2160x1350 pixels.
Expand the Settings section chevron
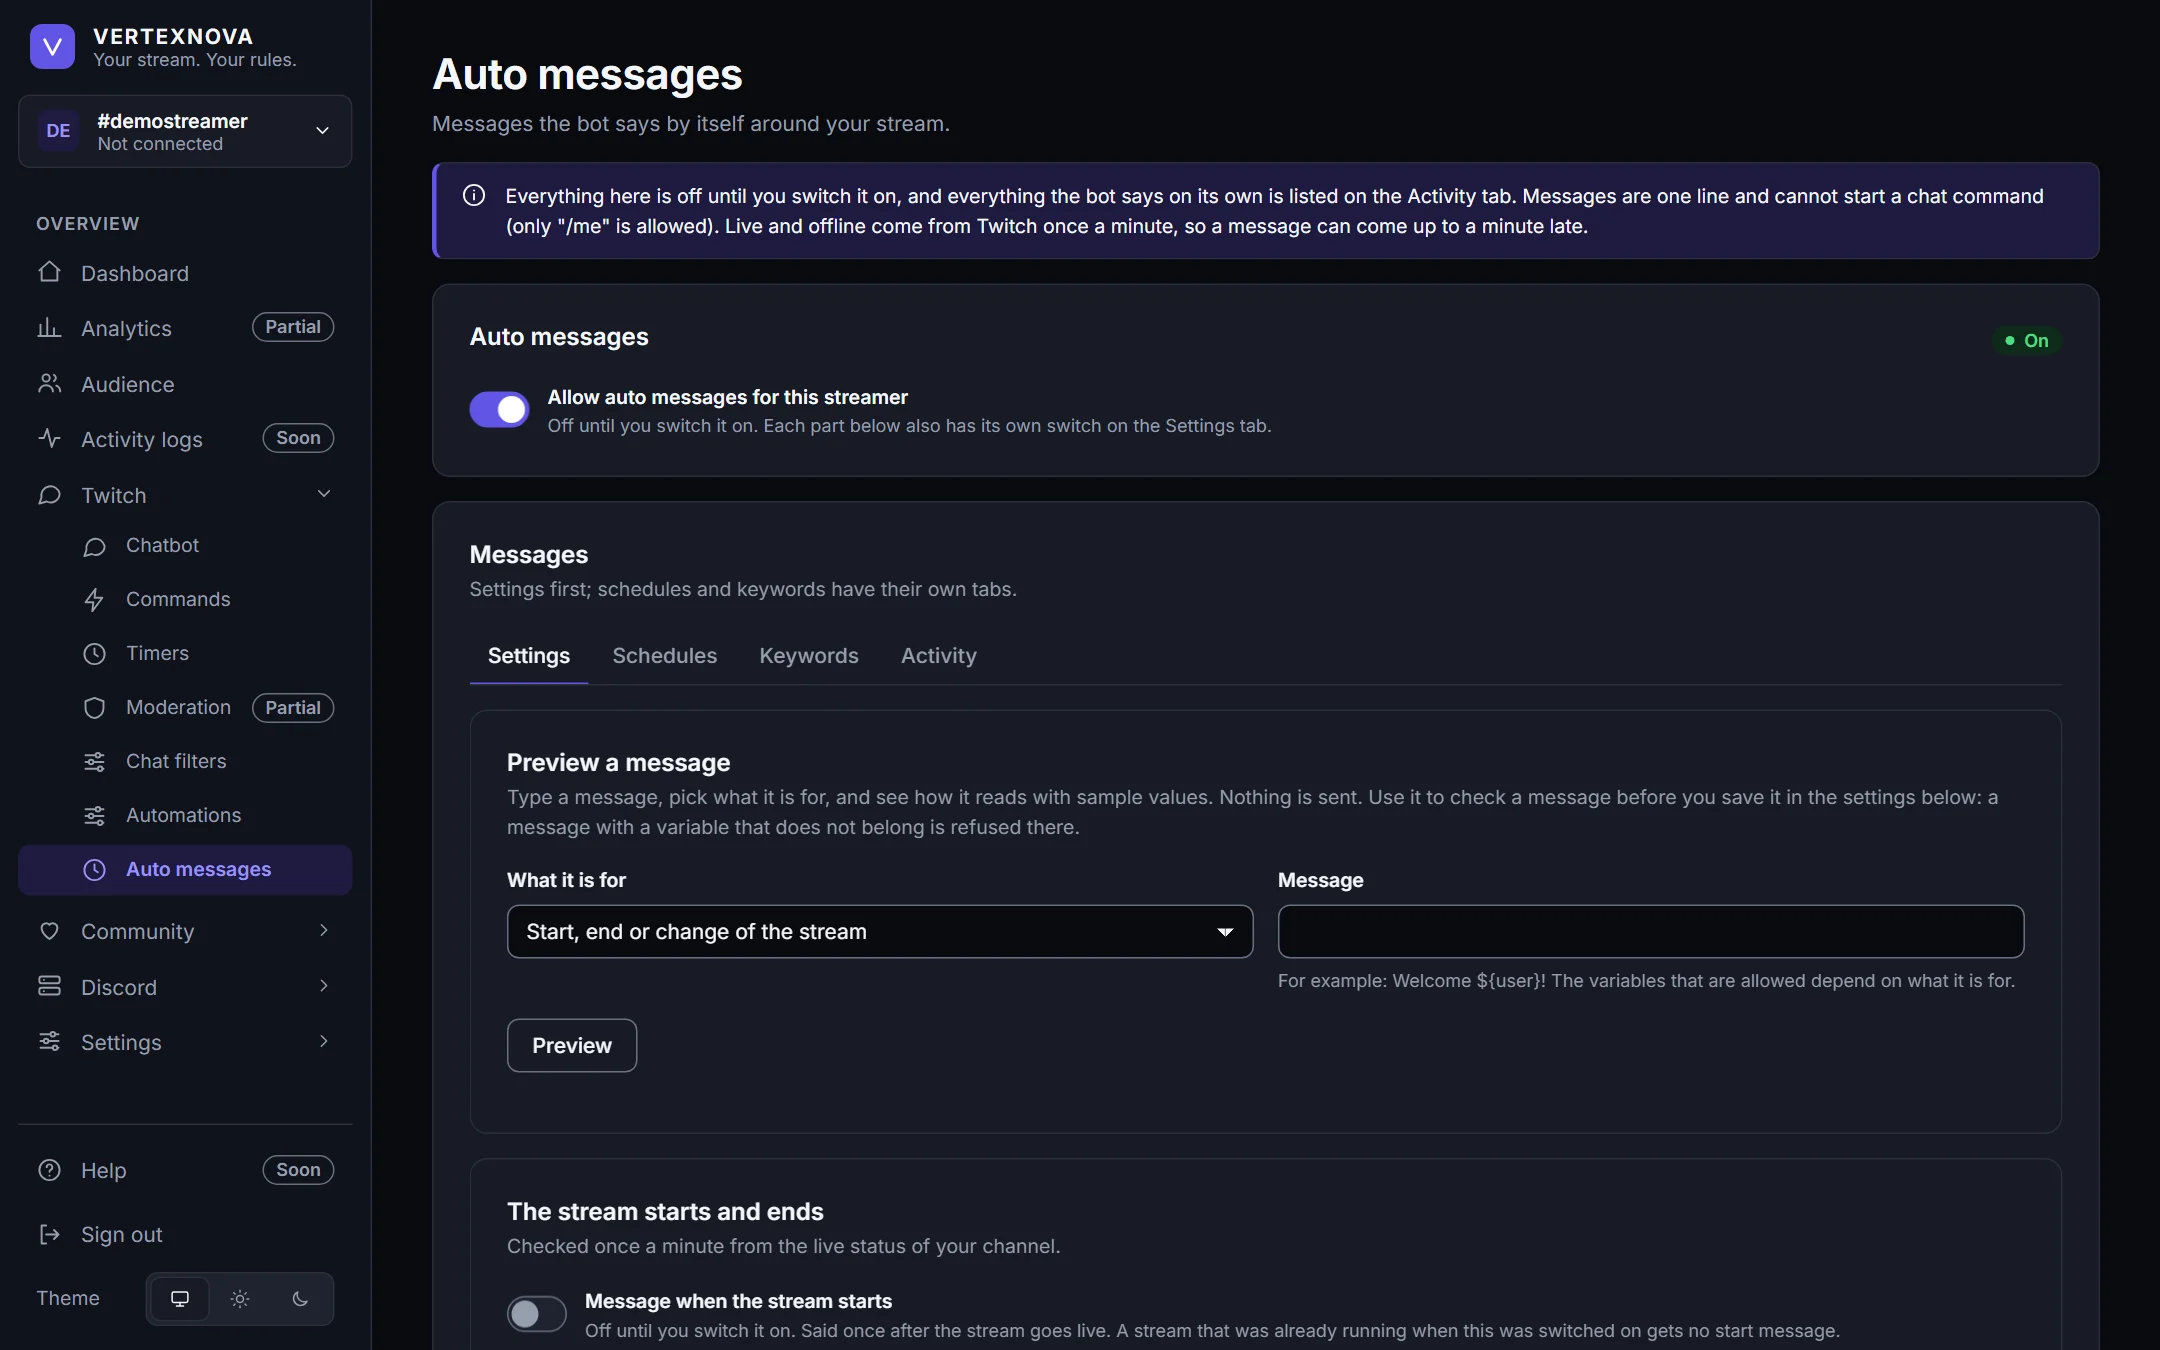pyautogui.click(x=324, y=1041)
